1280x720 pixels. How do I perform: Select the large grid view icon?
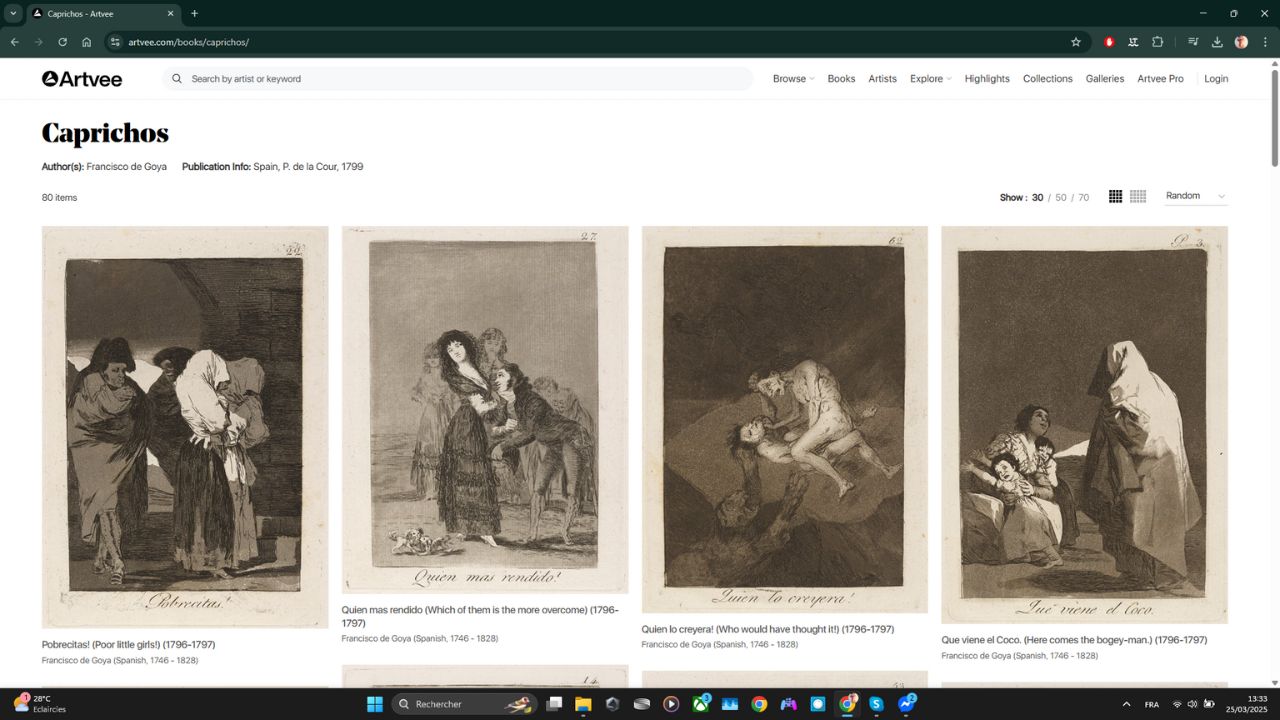pos(1114,196)
